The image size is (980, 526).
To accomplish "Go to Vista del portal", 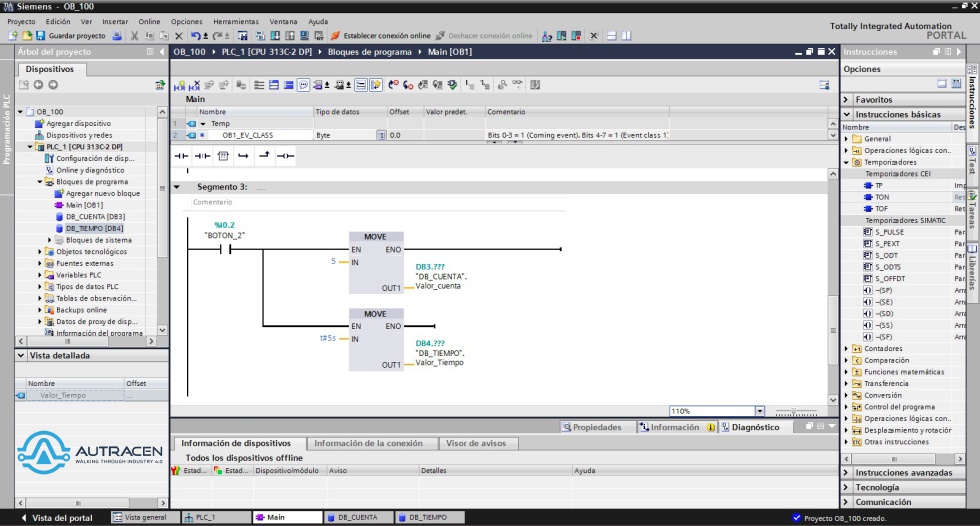I will coord(57,518).
